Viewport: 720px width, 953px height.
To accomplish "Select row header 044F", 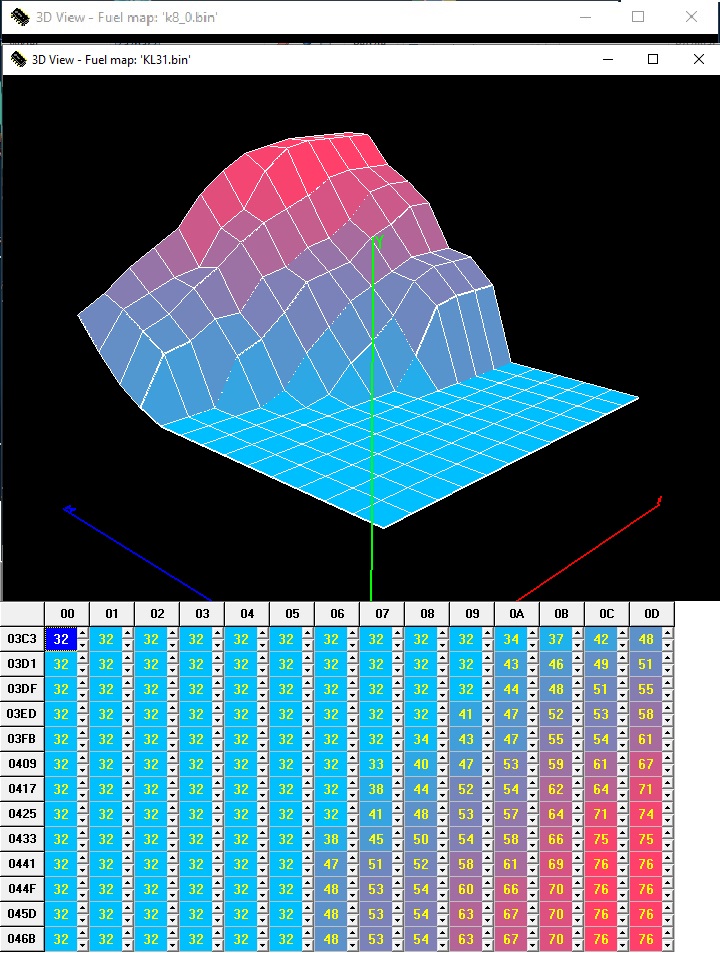I will [x=22, y=889].
